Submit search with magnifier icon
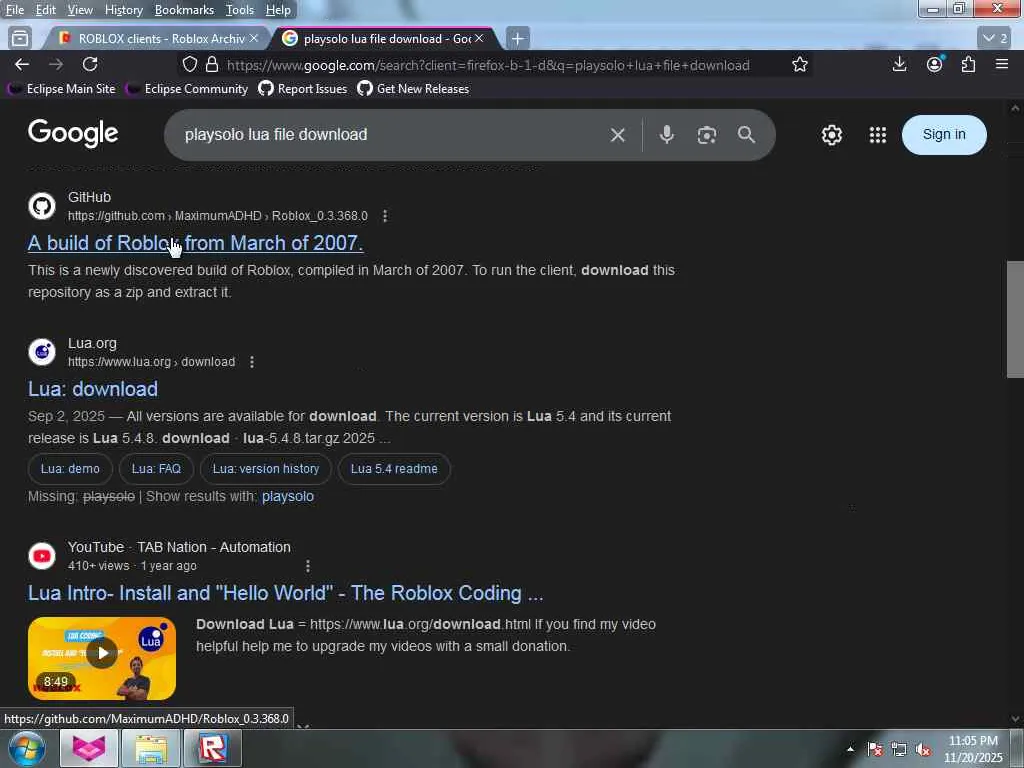Screen dimensions: 1024x768 tap(746, 135)
